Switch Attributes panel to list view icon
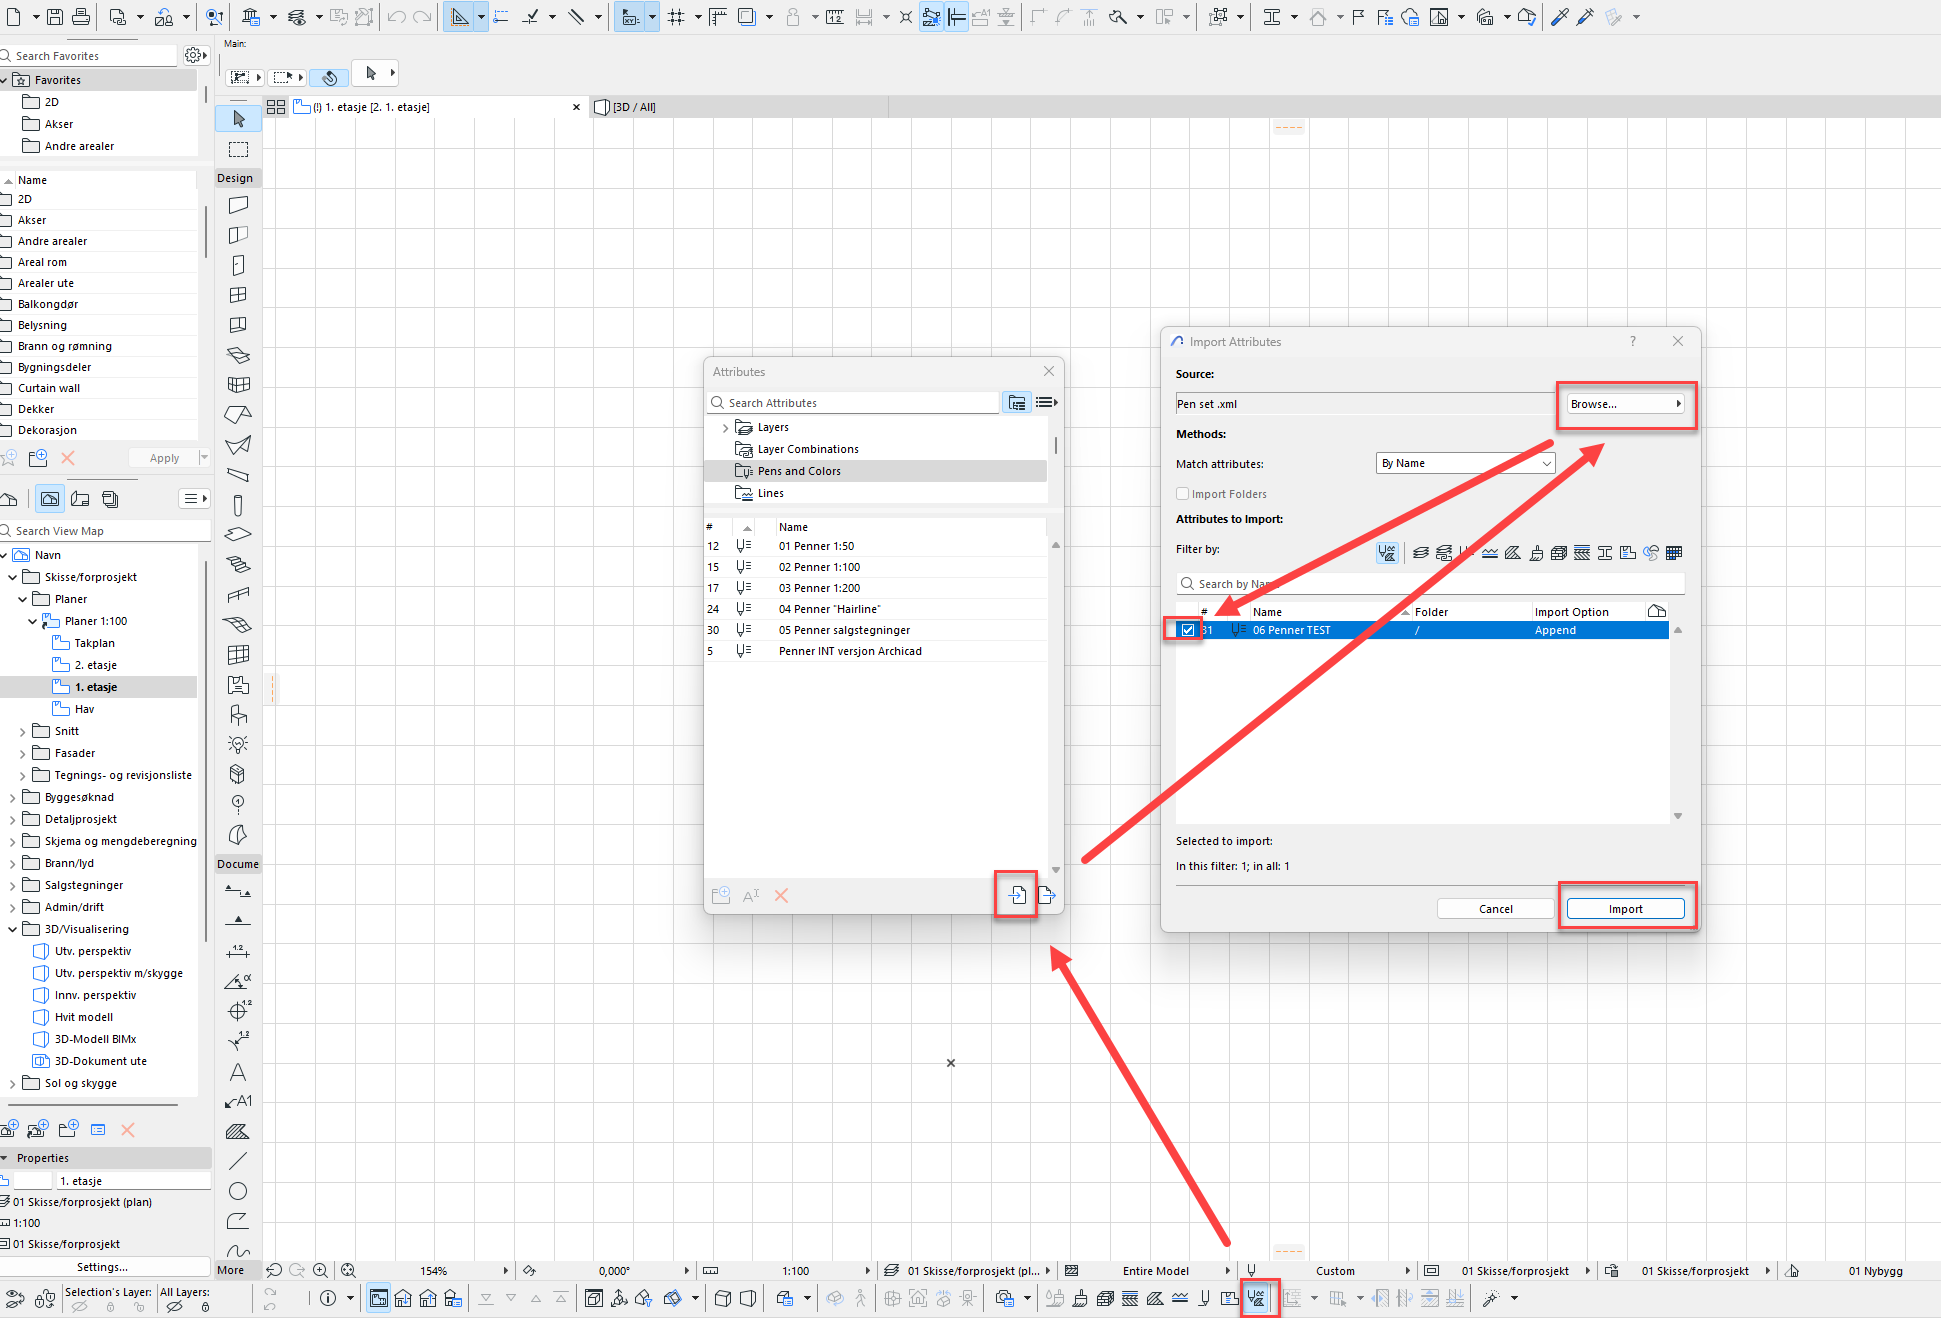 [x=1046, y=402]
